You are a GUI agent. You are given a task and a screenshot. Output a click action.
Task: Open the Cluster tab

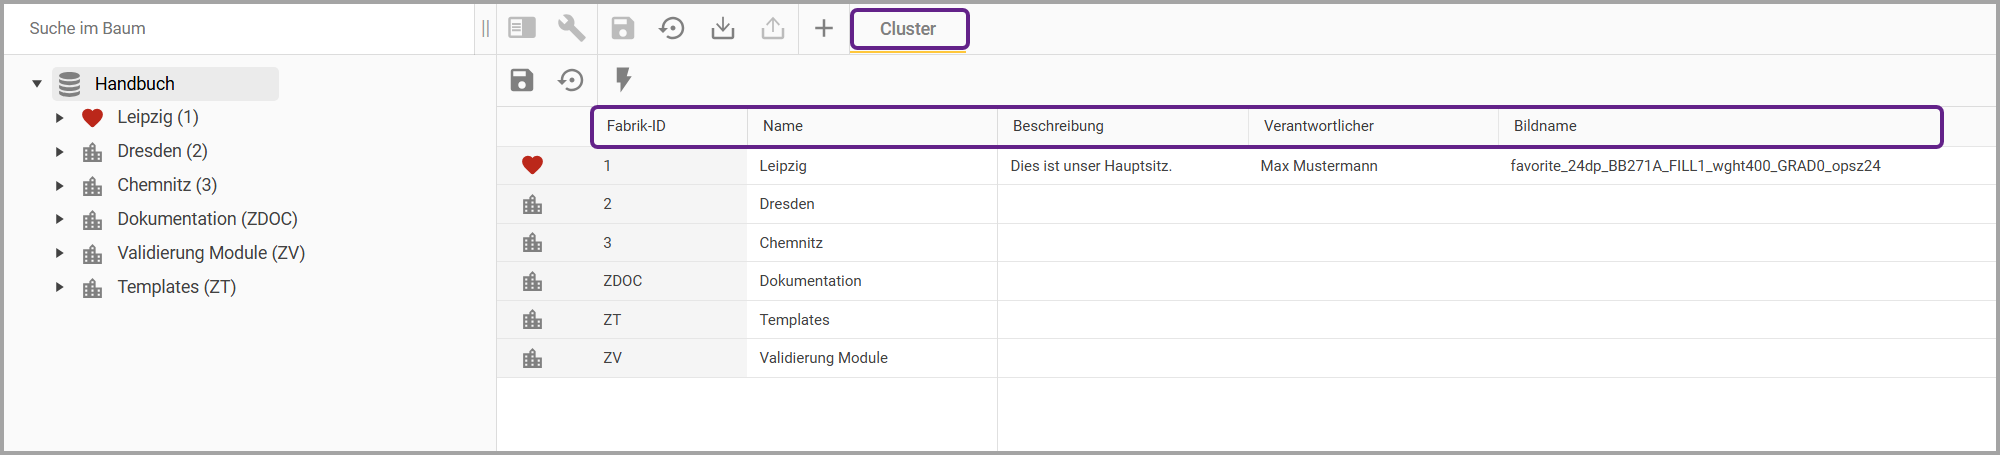(908, 29)
